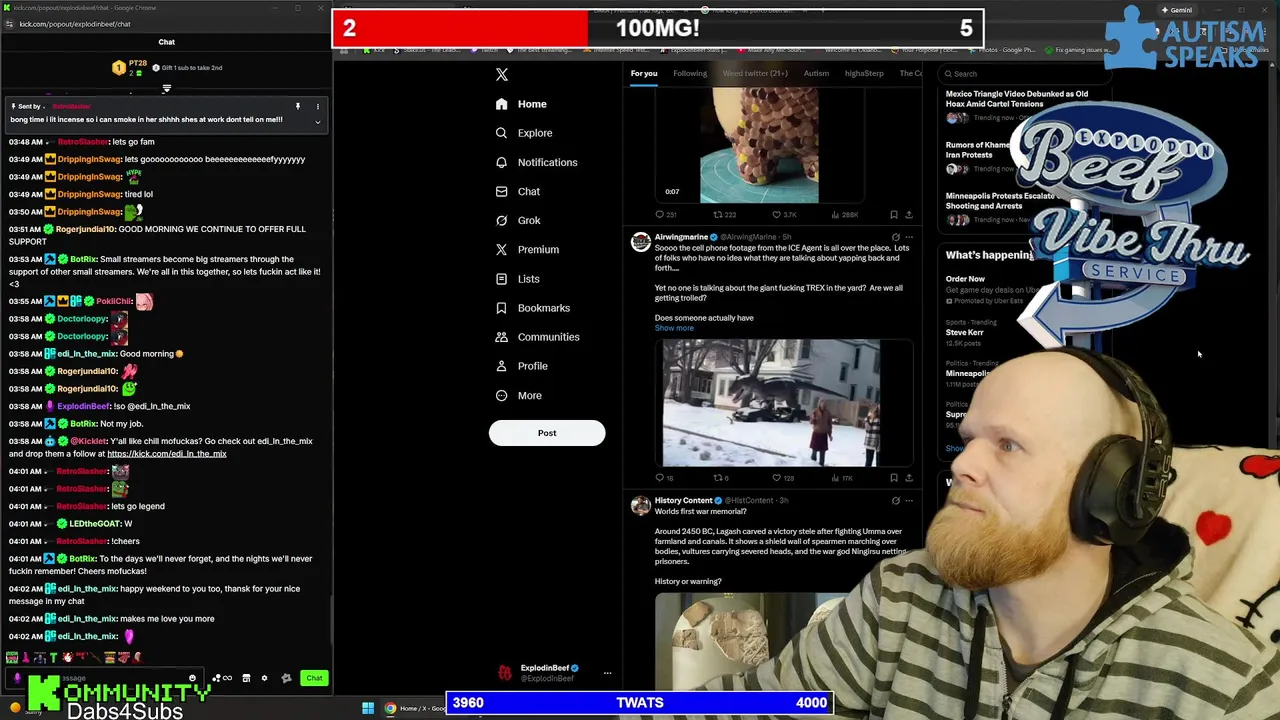This screenshot has width=1280, height=720.
Task: Open Airwingmarine post more options
Action: tap(909, 237)
